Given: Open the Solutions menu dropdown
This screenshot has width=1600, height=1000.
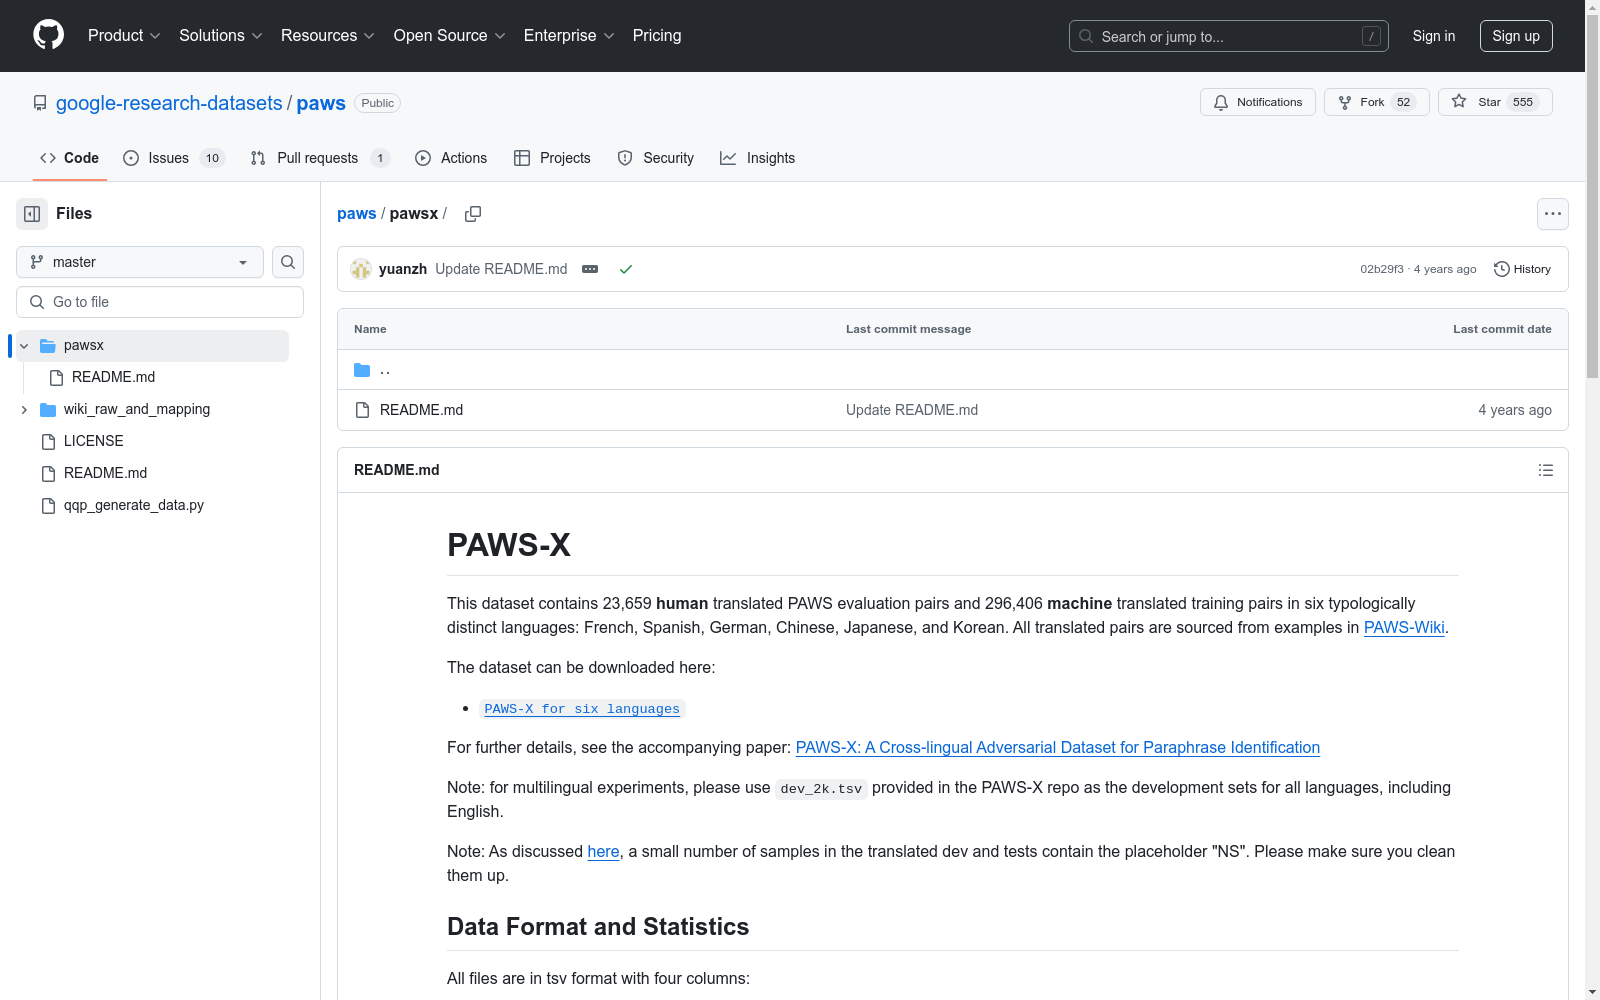Looking at the screenshot, I should pyautogui.click(x=221, y=35).
